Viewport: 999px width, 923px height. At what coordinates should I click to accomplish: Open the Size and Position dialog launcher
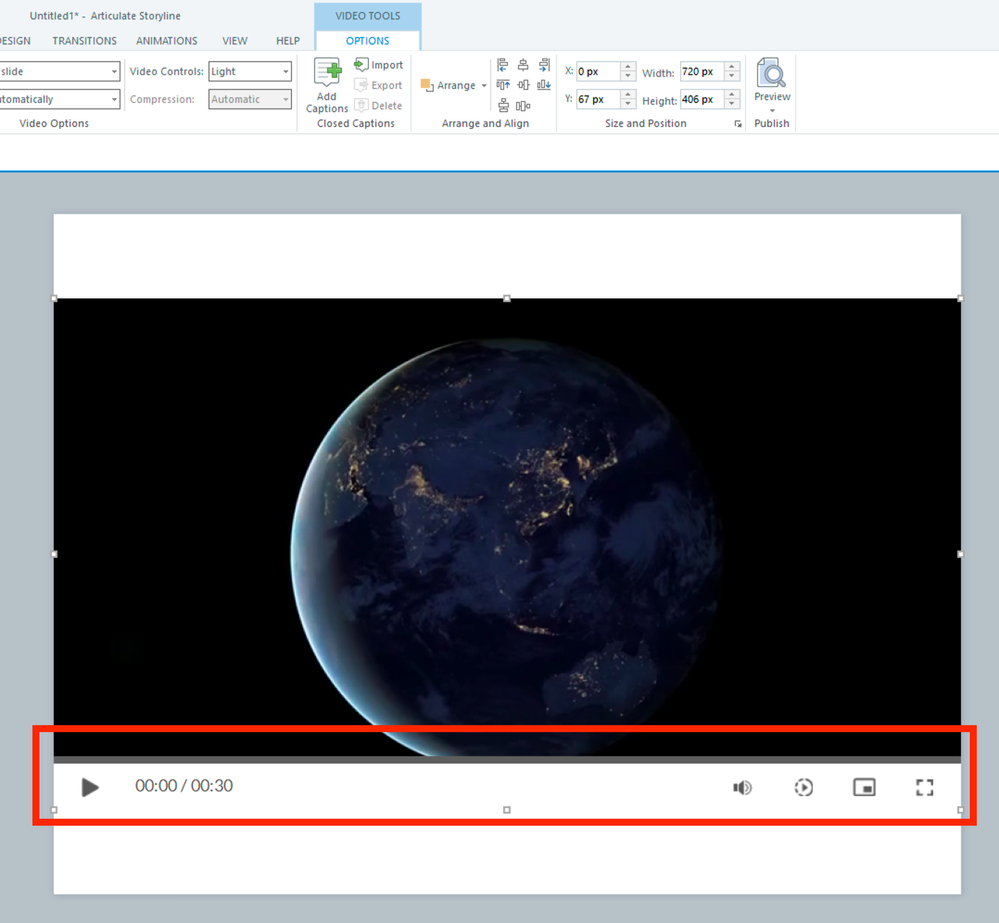pos(738,124)
